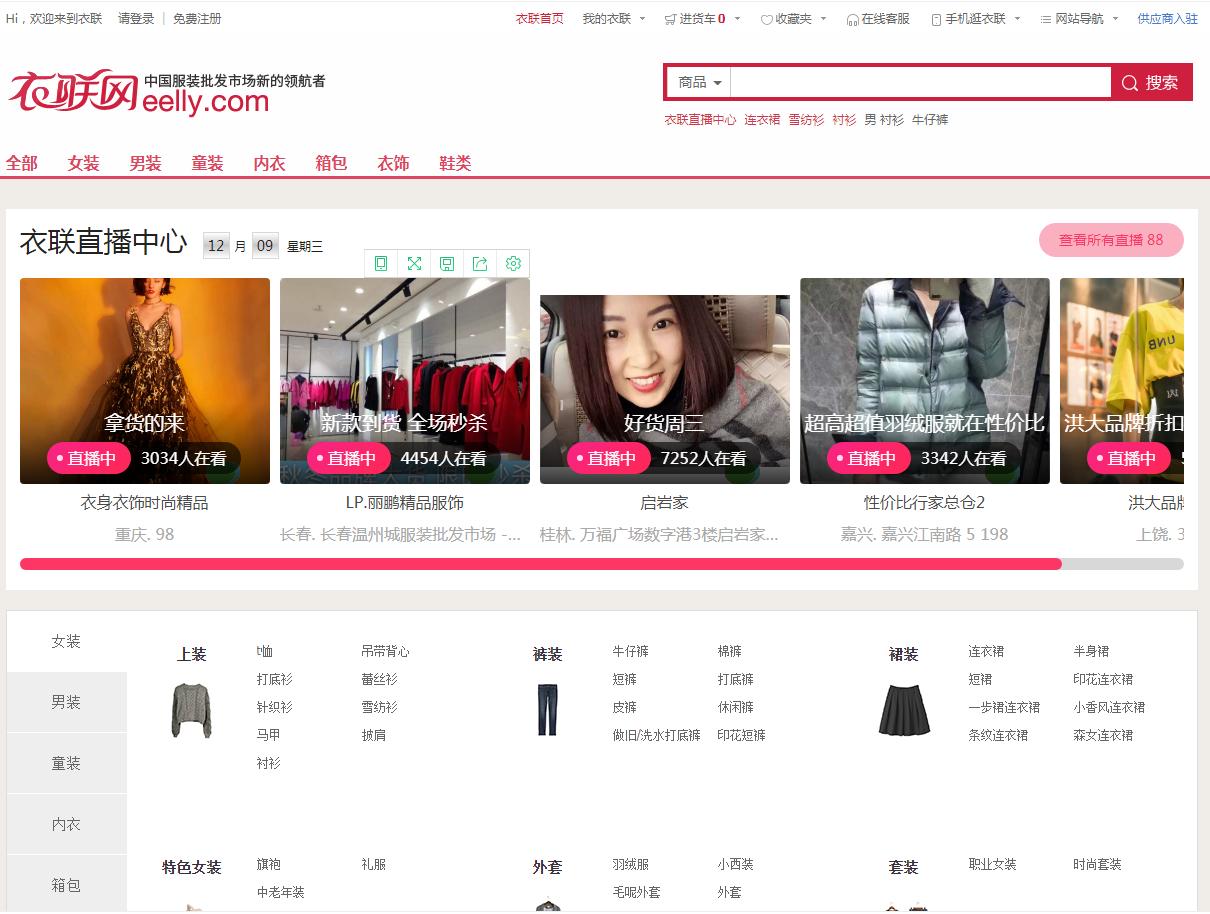The width and height of the screenshot is (1210, 914).
Task: Open the mobile preview icon above live streams
Action: (x=381, y=263)
